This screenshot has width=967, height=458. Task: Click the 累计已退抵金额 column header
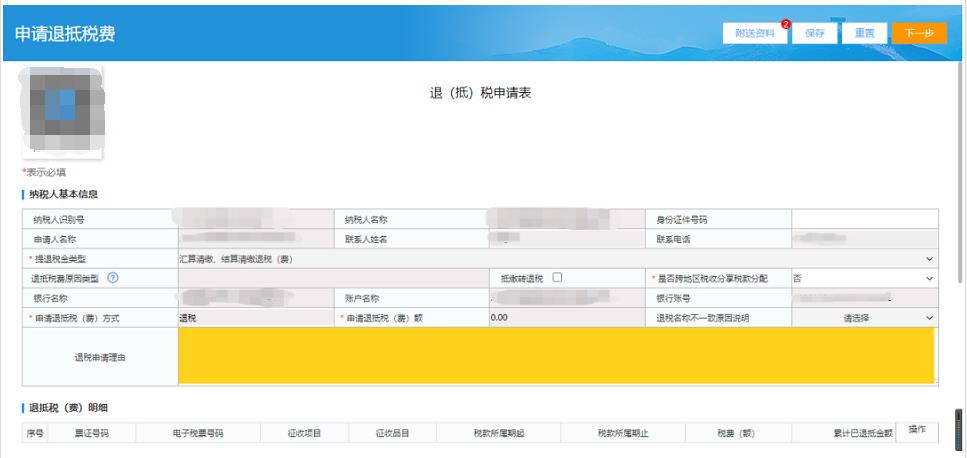click(x=844, y=433)
